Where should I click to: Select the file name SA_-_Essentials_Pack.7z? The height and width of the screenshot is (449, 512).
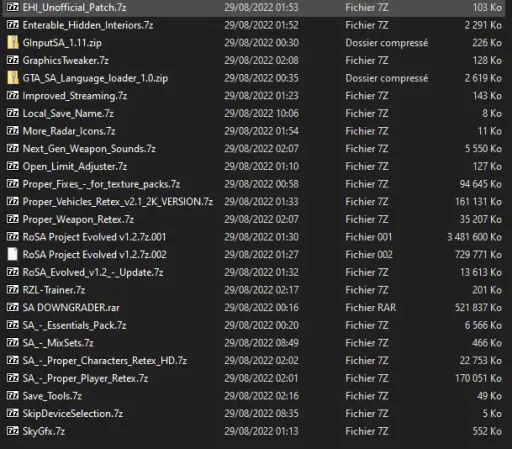74,325
